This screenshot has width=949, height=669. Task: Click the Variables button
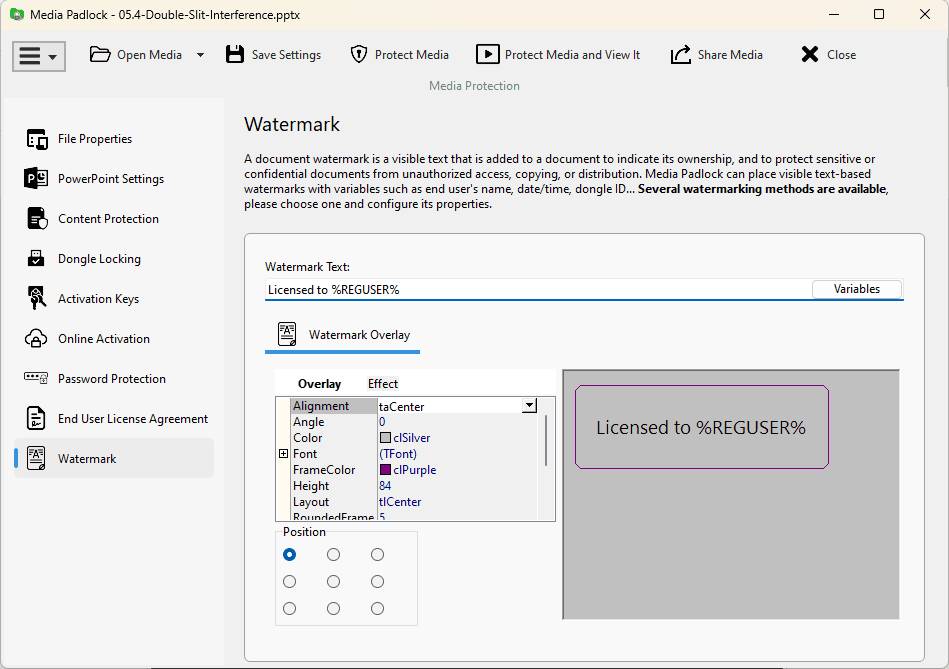[x=856, y=289]
